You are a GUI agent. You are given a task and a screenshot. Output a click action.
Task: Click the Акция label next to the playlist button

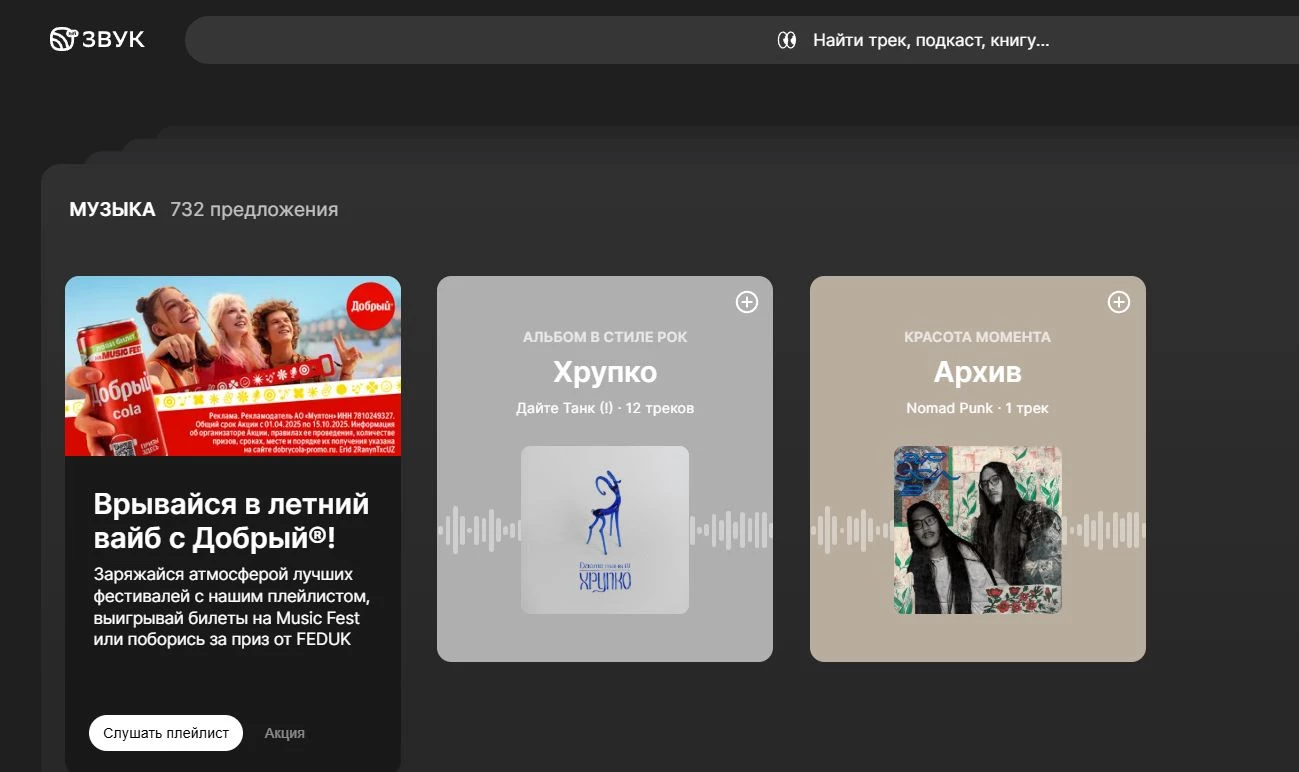point(284,733)
